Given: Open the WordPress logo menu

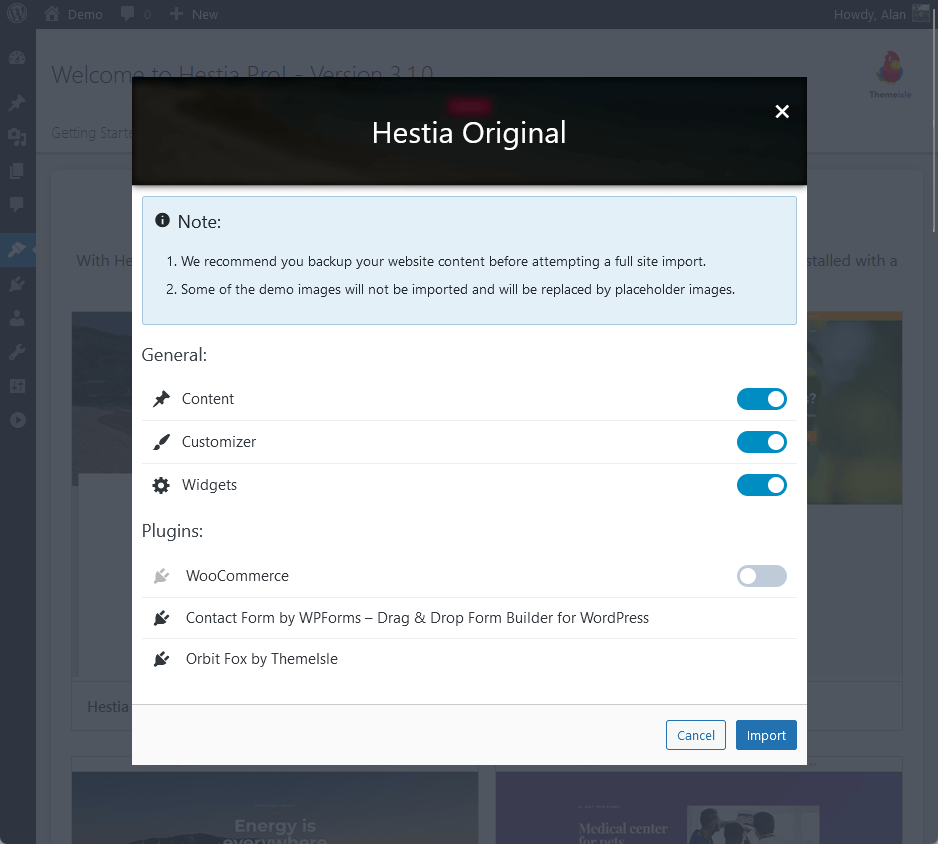Looking at the screenshot, I should [x=17, y=14].
